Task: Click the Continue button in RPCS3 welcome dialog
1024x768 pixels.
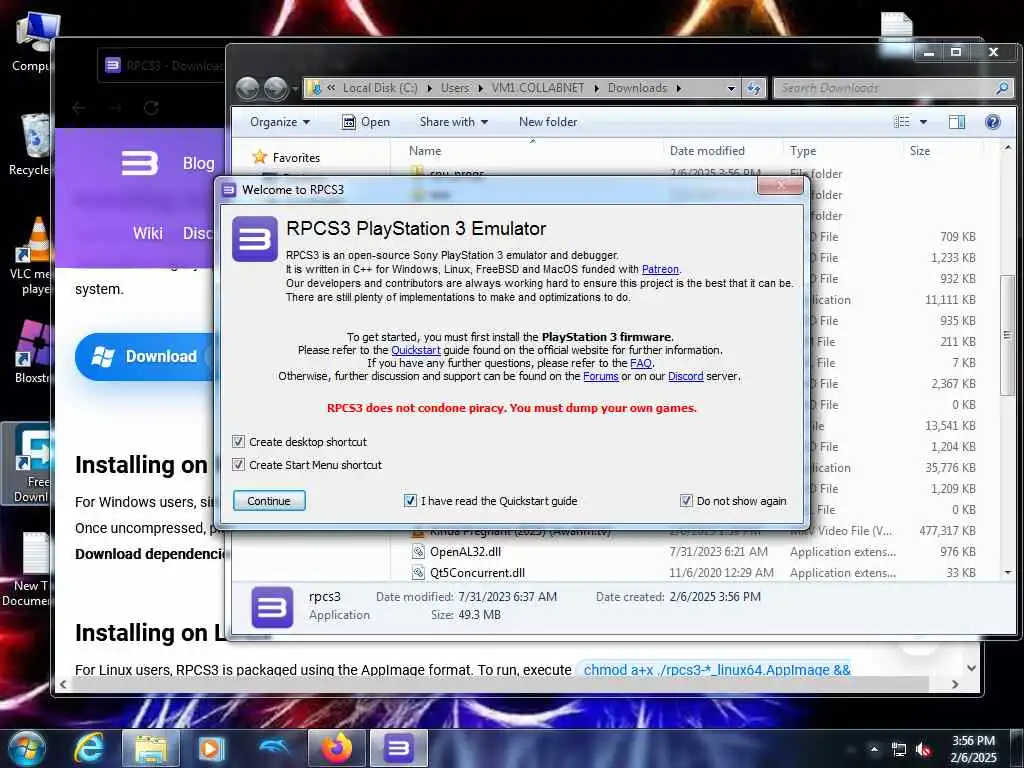Action: point(269,501)
